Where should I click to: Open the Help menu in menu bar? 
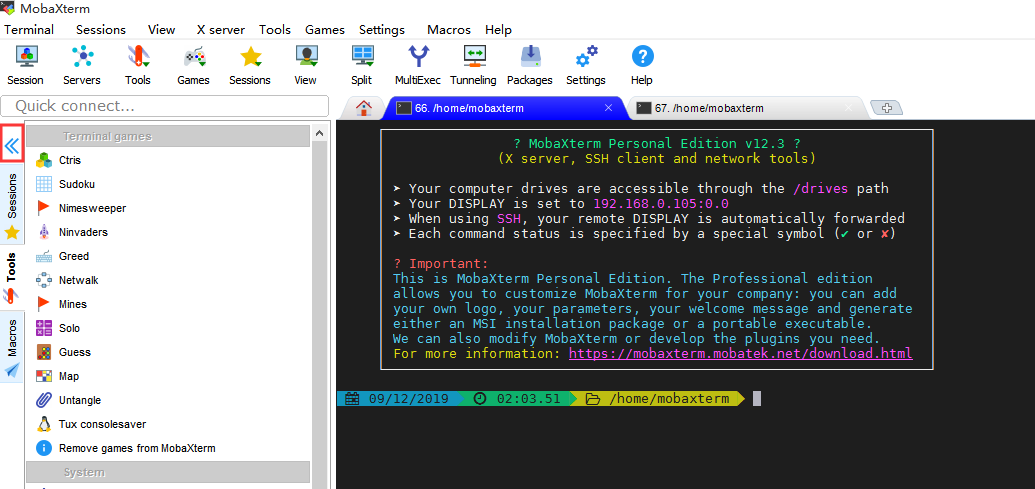498,30
